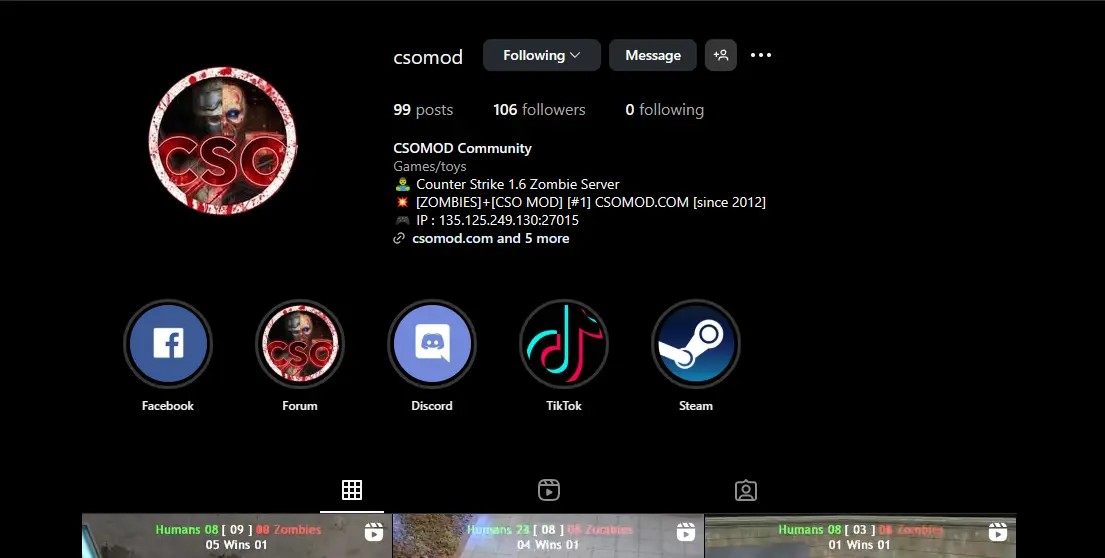Image resolution: width=1105 pixels, height=558 pixels.
Task: Click the 99 posts count
Action: pyautogui.click(x=423, y=110)
